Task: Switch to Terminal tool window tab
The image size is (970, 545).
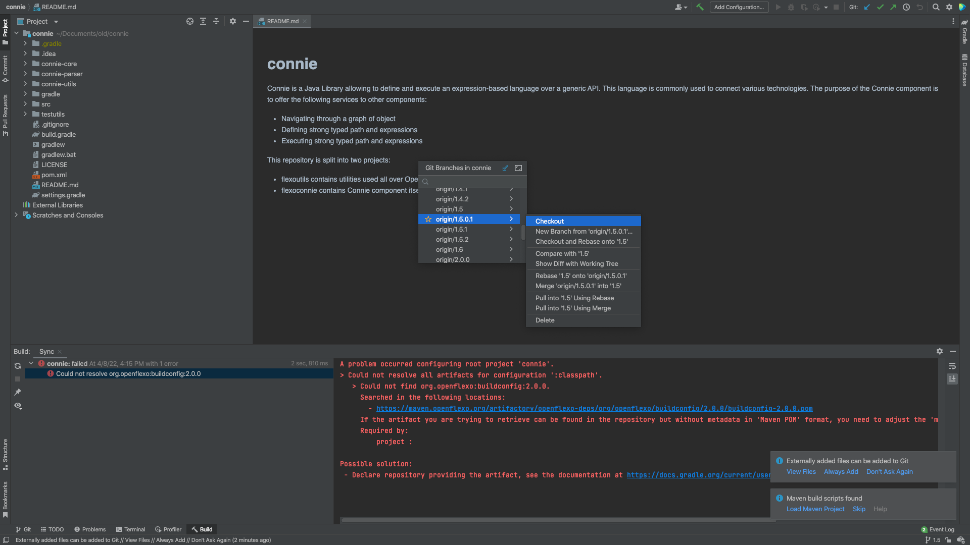Action: tap(131, 530)
